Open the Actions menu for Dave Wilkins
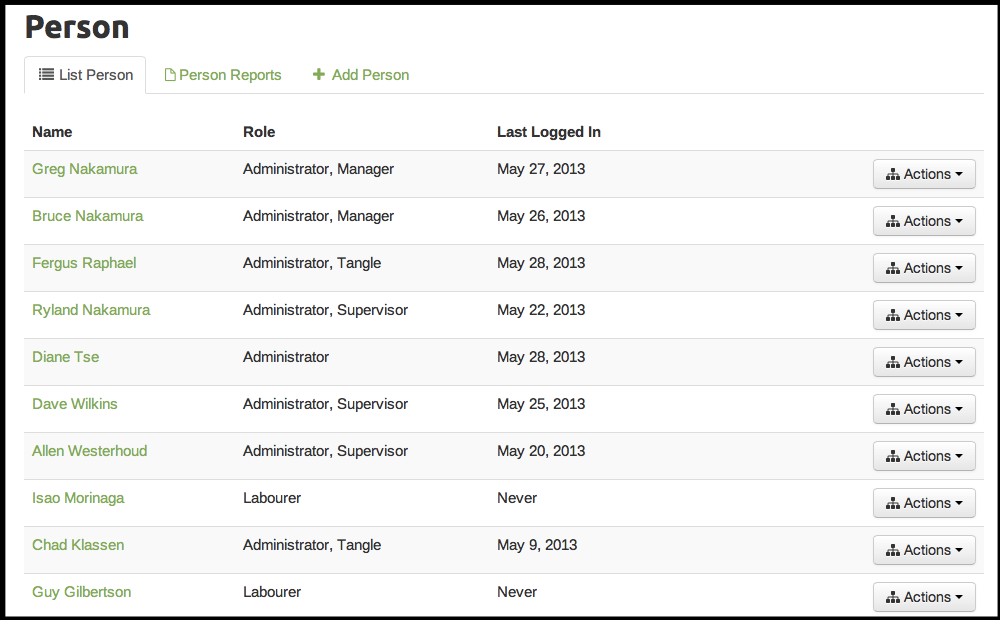1000x620 pixels. coord(924,409)
